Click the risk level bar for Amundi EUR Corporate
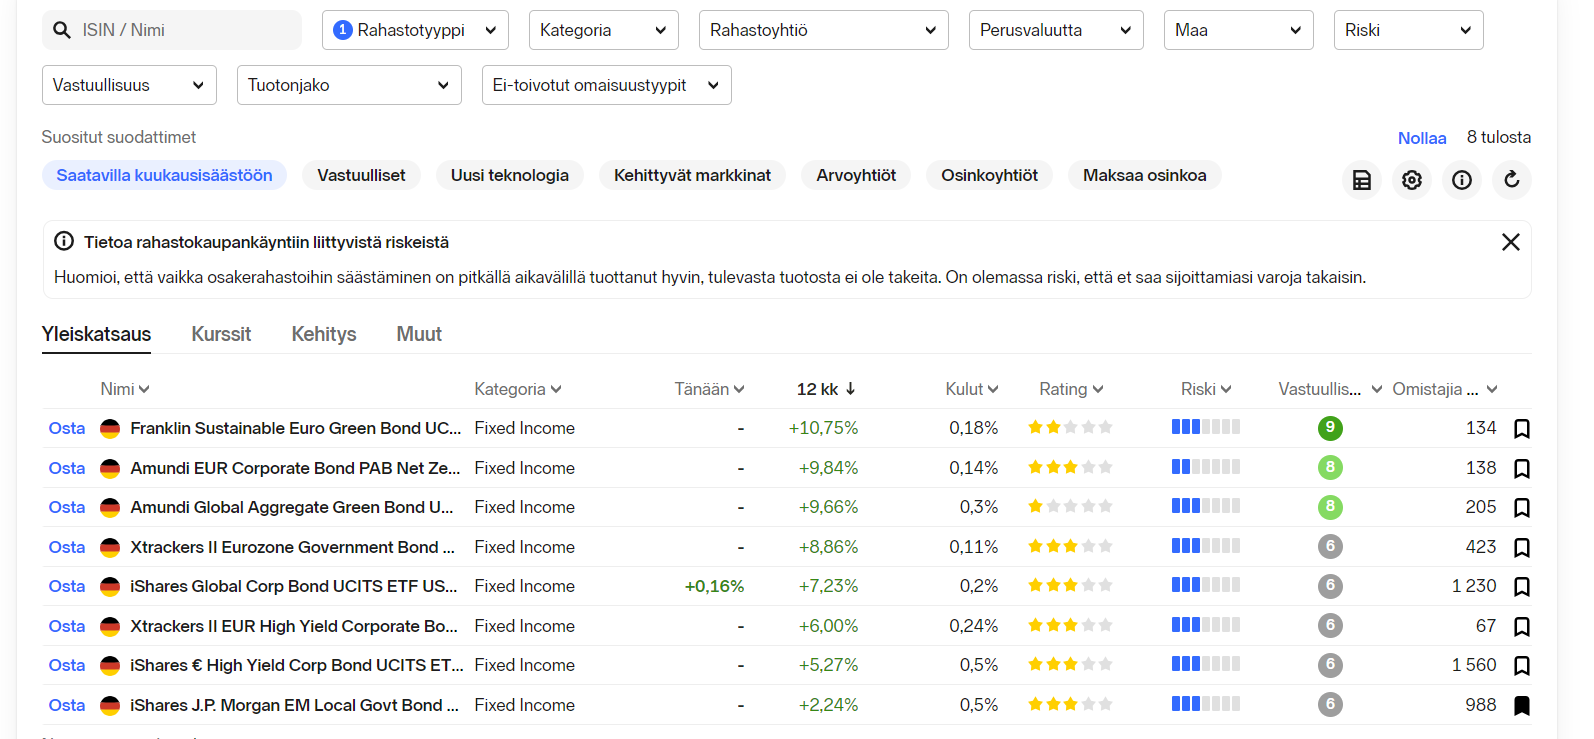 (x=1206, y=466)
